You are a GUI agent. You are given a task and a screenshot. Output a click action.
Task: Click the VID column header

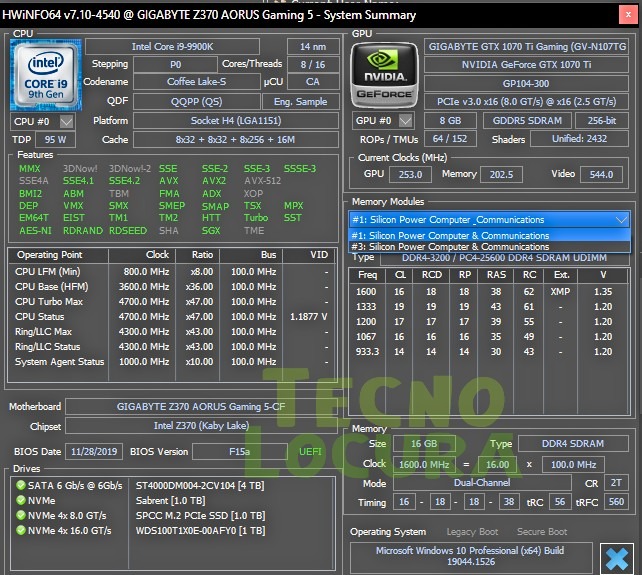pos(310,255)
